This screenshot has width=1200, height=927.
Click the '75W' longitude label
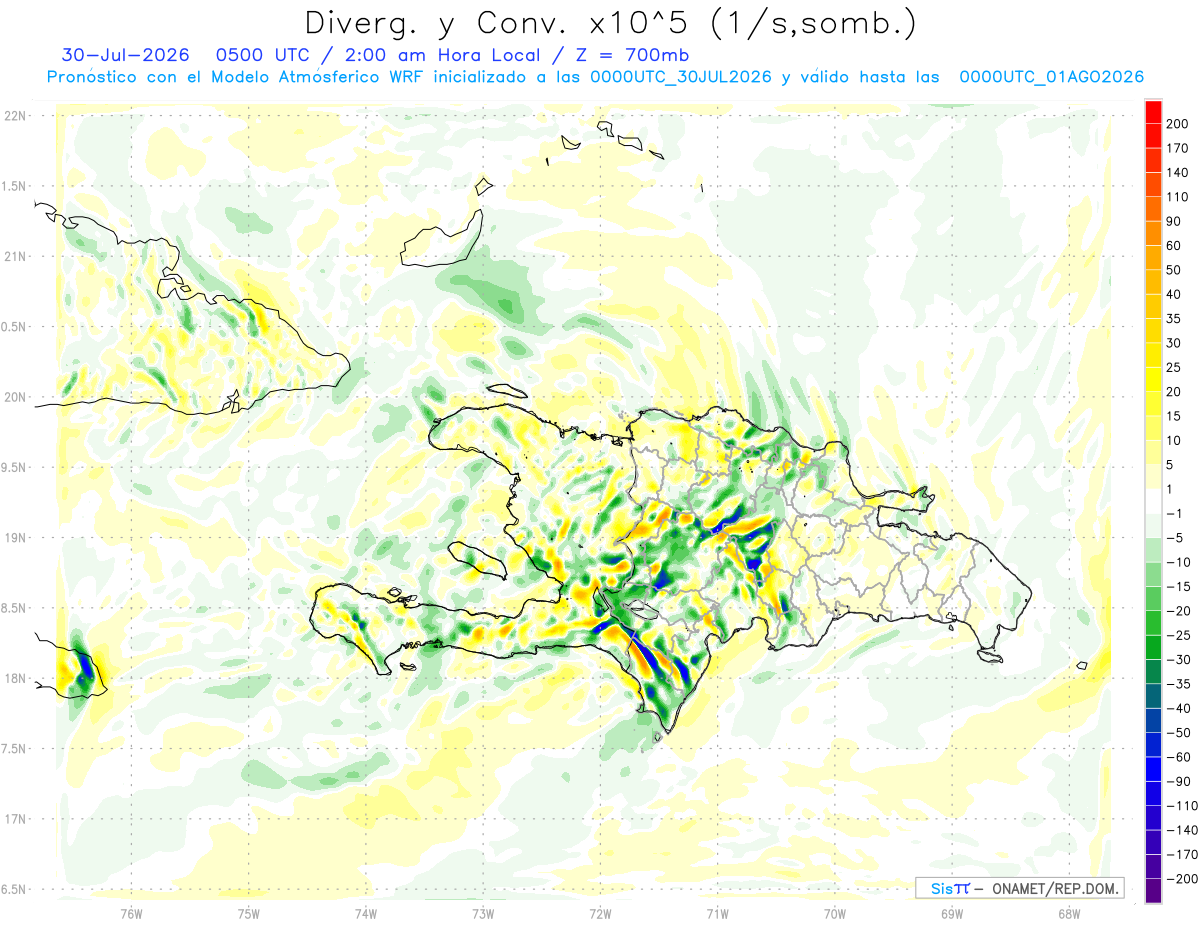point(248,913)
